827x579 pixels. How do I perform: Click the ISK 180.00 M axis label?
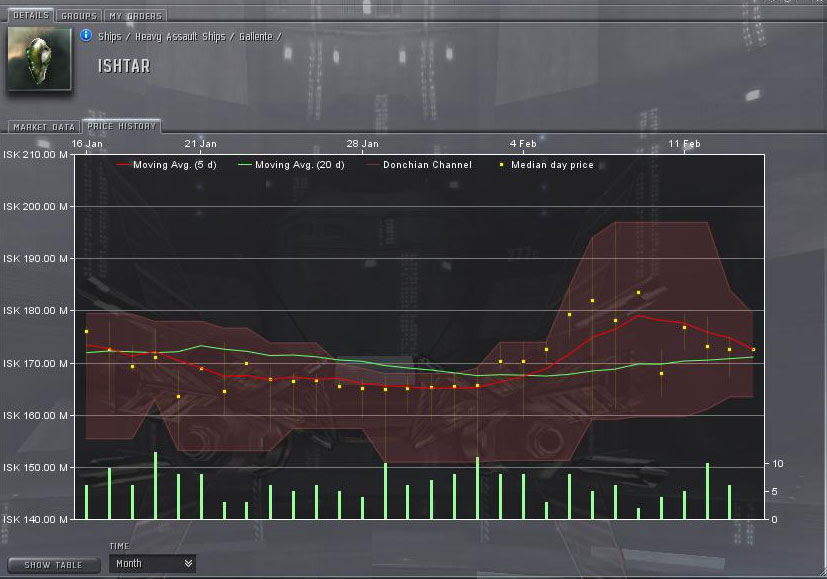(x=35, y=311)
